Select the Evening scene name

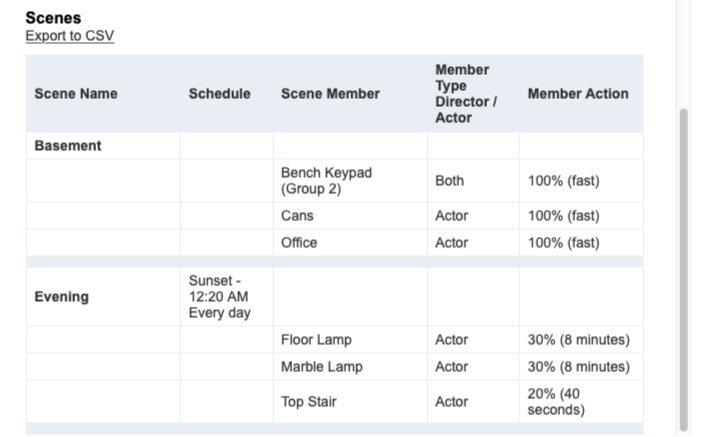click(x=62, y=296)
